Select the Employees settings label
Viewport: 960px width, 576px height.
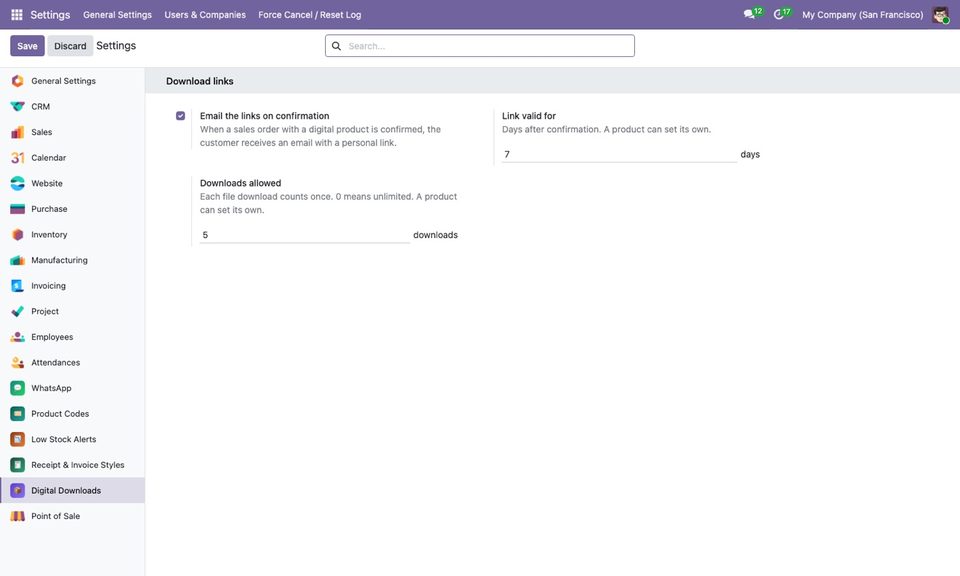coord(52,337)
